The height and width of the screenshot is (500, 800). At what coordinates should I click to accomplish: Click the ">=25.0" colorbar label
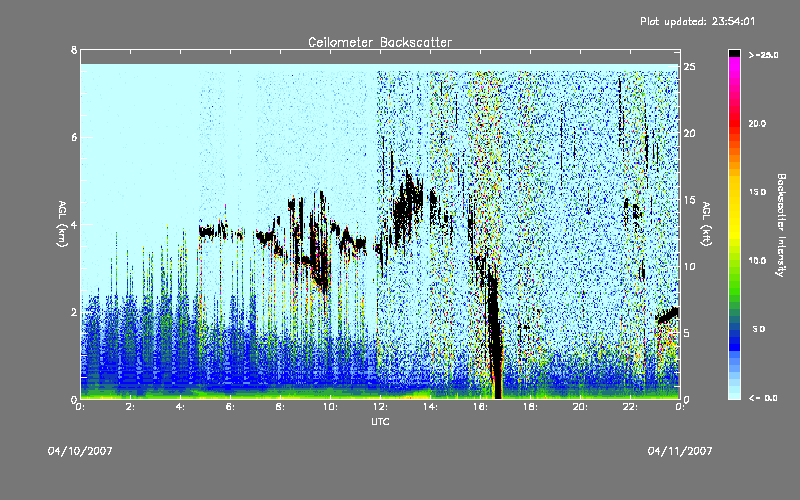(x=763, y=55)
